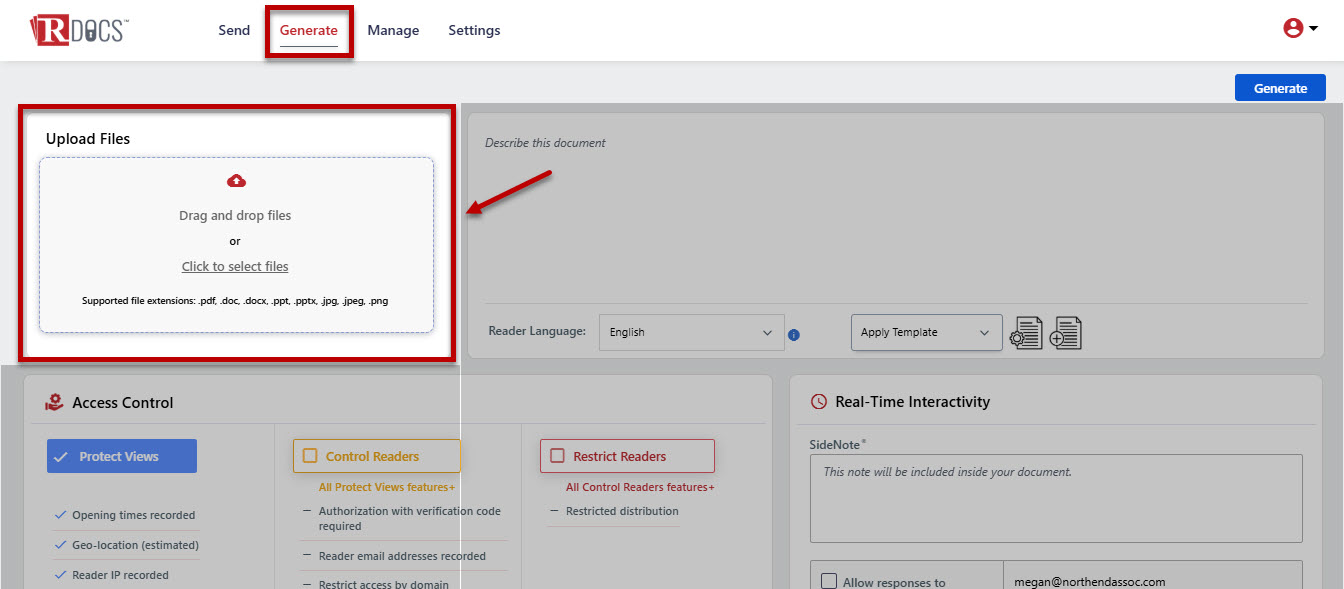Enable the Control Readers checkbox
The image size is (1344, 589).
click(x=310, y=456)
